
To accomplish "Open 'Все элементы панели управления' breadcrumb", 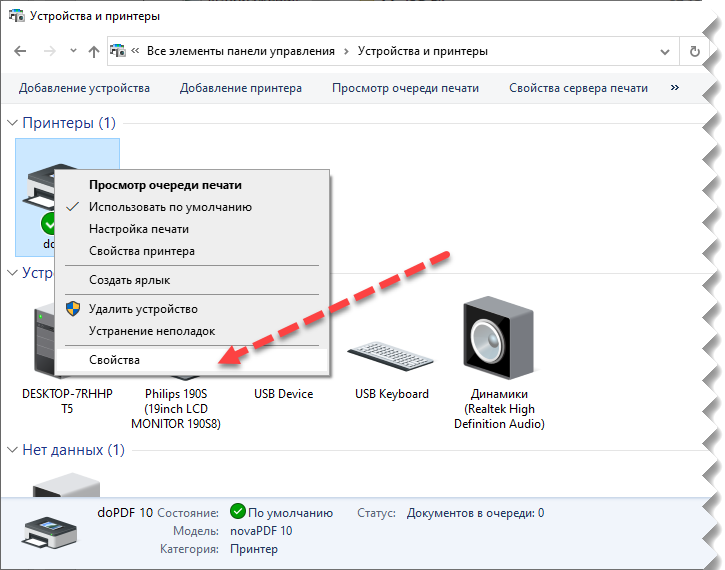I will click(x=240, y=51).
